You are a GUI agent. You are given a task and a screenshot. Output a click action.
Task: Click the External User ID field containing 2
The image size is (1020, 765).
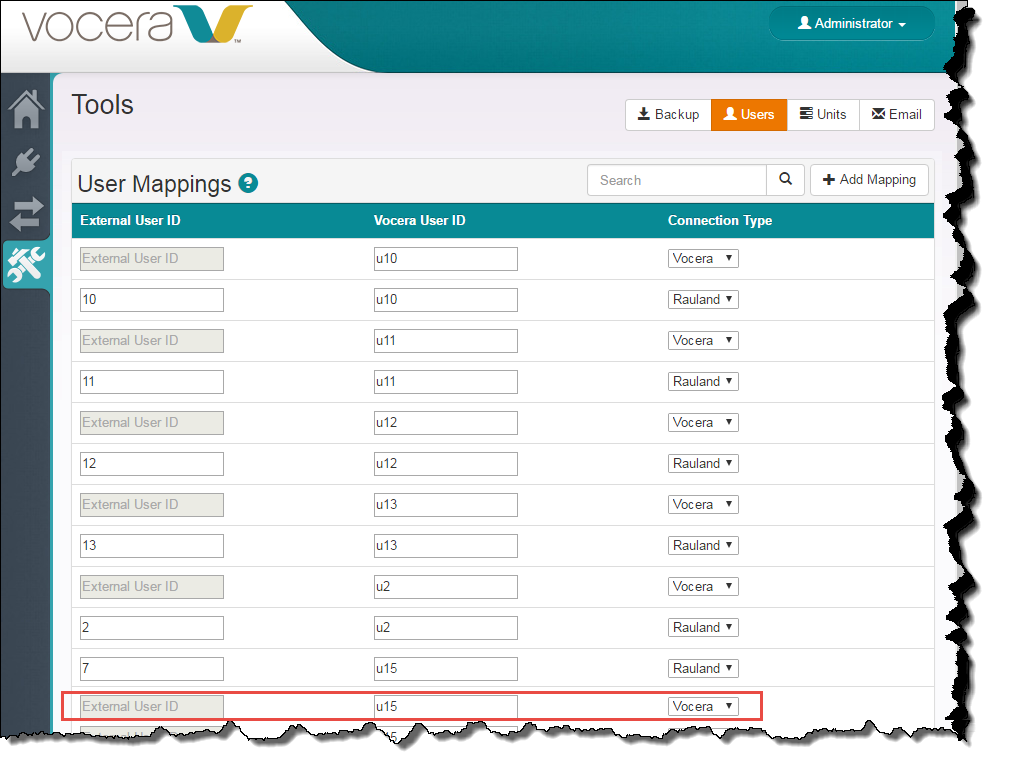(x=152, y=628)
